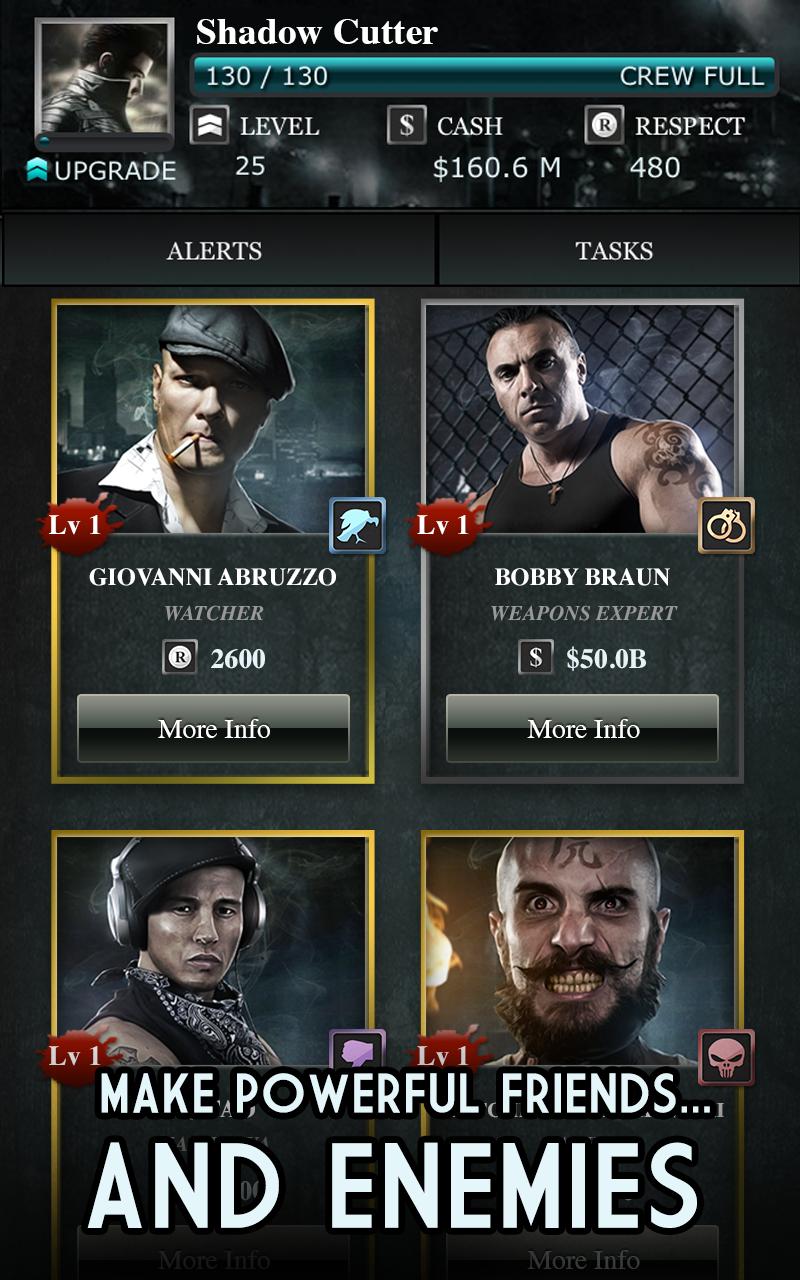
Task: Click the Respect R icon in header
Action: coord(604,125)
